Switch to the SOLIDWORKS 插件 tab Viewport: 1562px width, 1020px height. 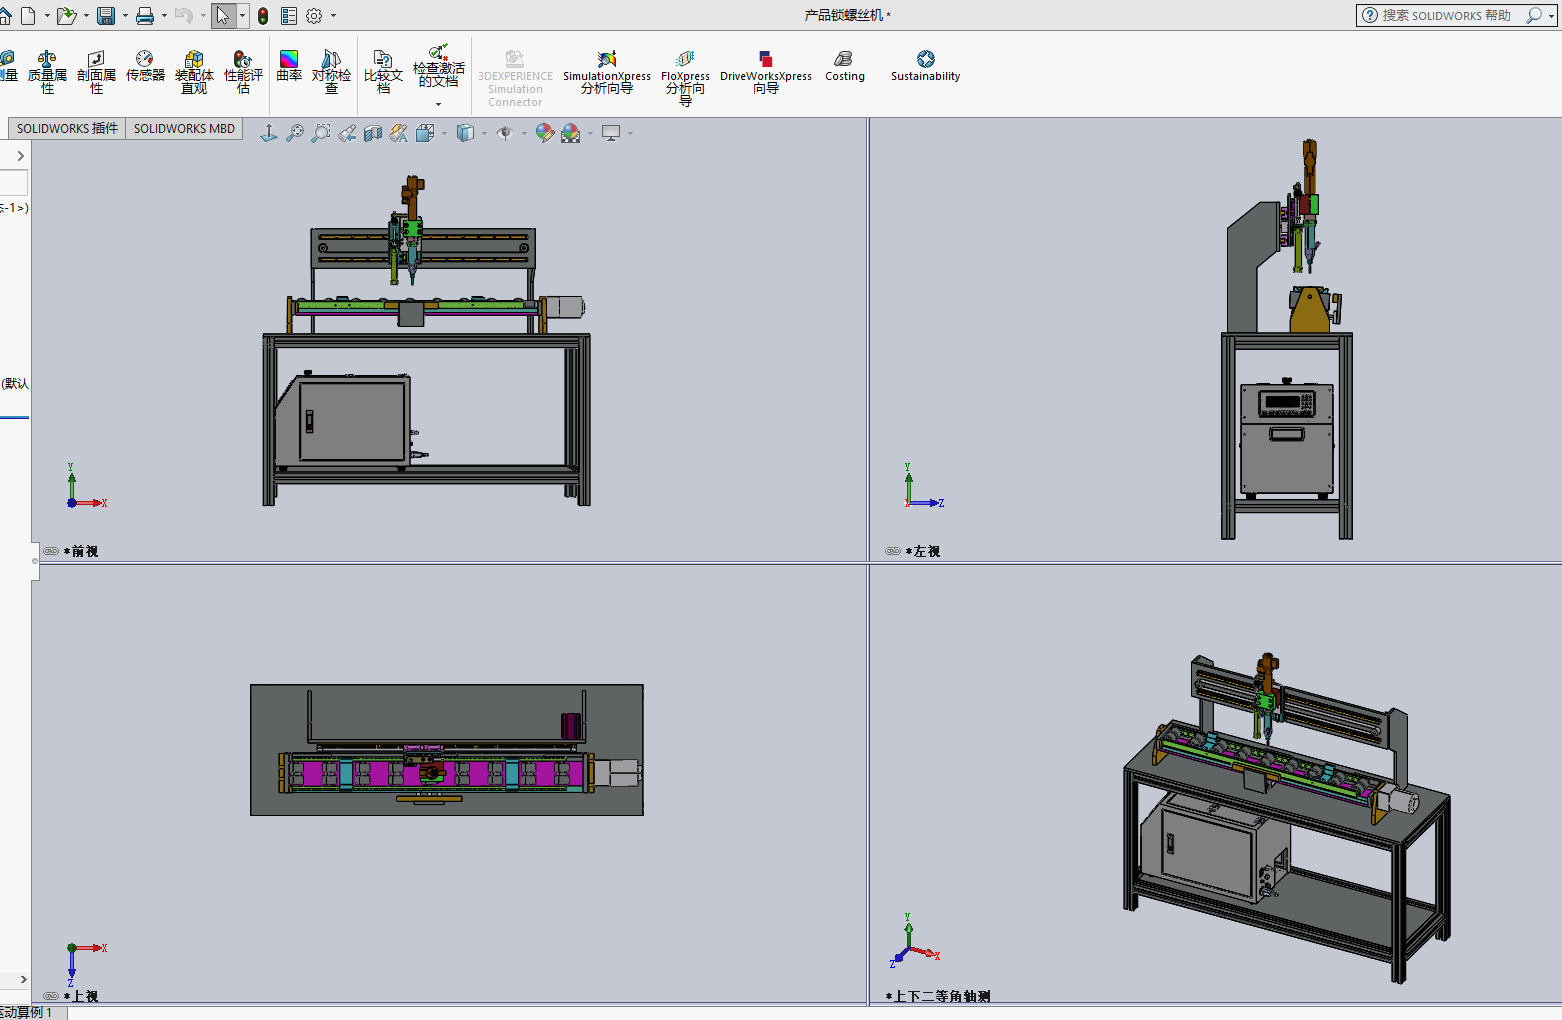point(67,128)
